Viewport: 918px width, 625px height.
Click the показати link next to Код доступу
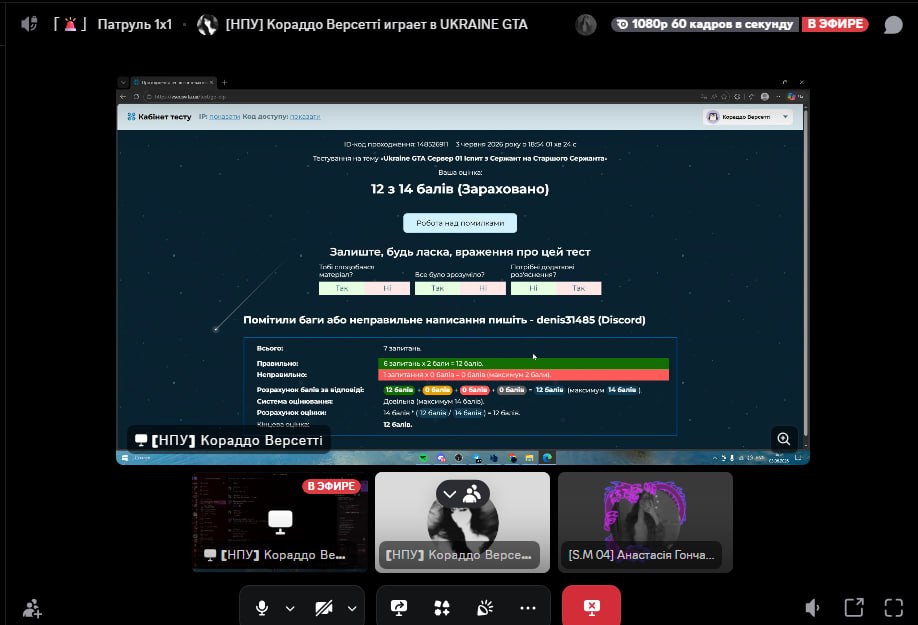(x=305, y=116)
